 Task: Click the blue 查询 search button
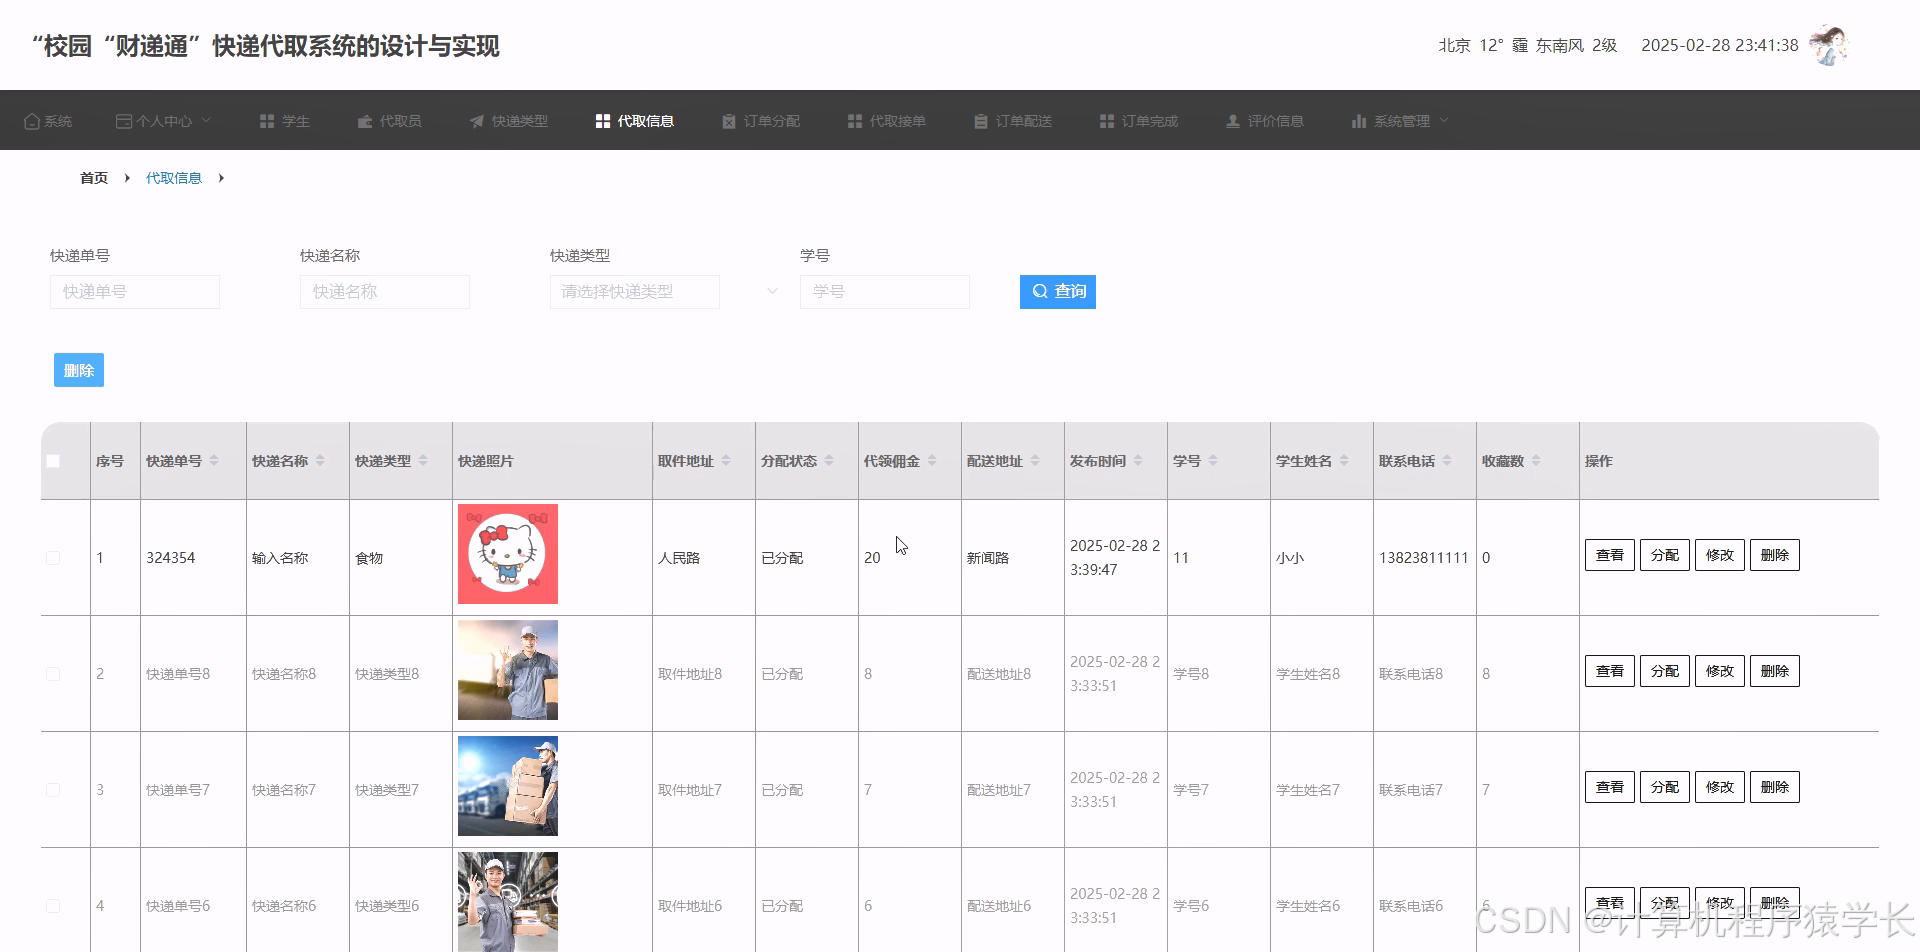point(1058,292)
